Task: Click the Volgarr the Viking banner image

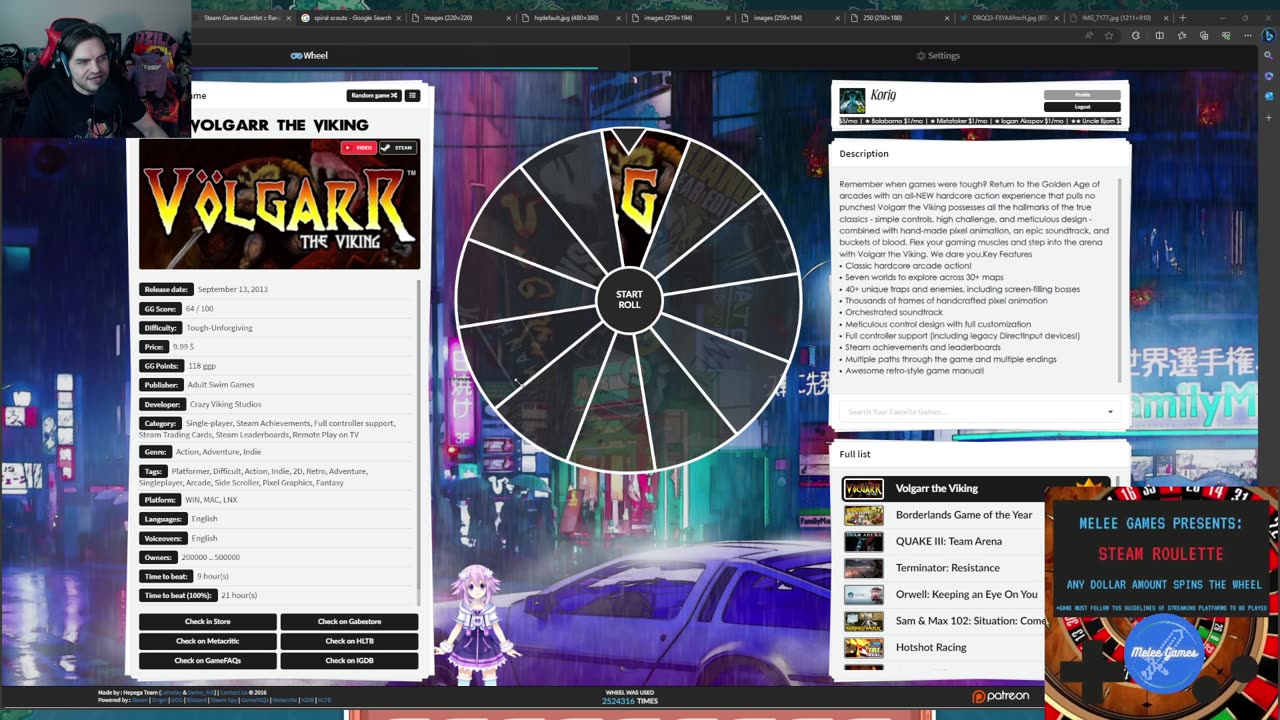Action: 279,204
